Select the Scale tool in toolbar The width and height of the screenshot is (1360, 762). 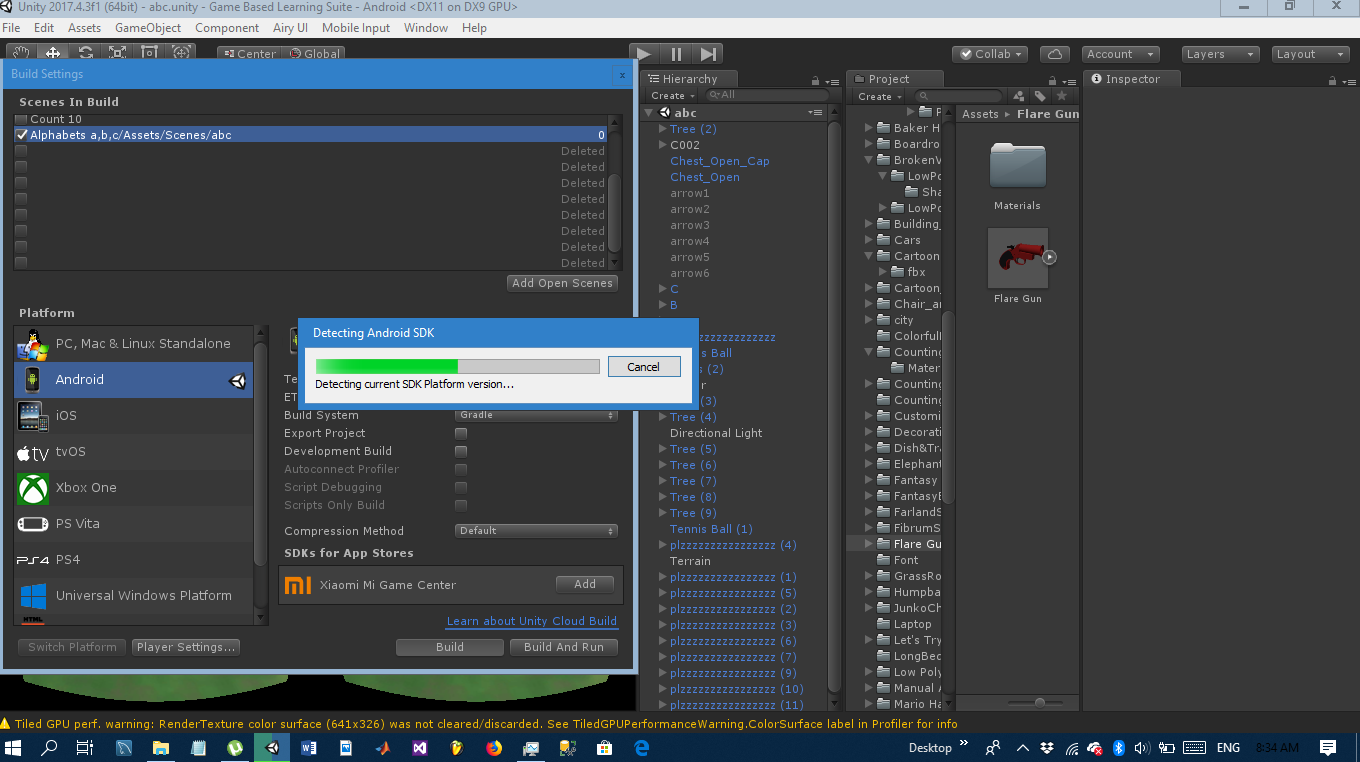pyautogui.click(x=118, y=53)
